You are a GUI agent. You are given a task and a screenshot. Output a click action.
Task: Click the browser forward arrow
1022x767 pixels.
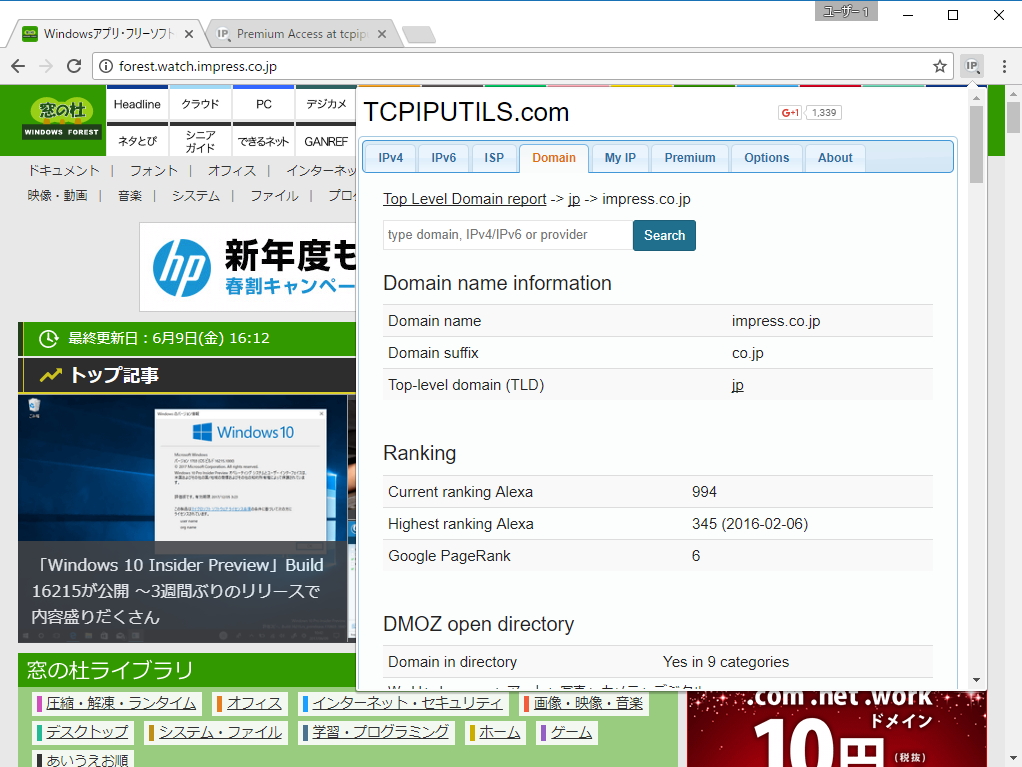tap(46, 66)
